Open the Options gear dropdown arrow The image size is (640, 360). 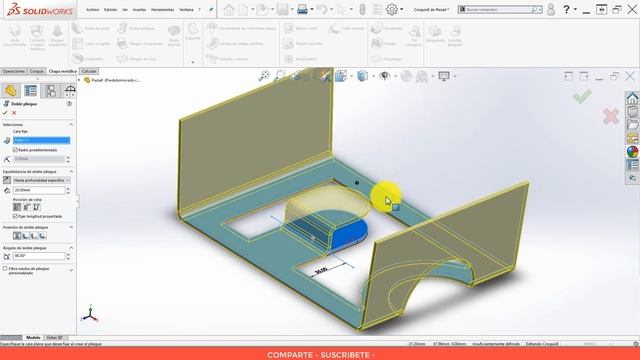(x=402, y=9)
